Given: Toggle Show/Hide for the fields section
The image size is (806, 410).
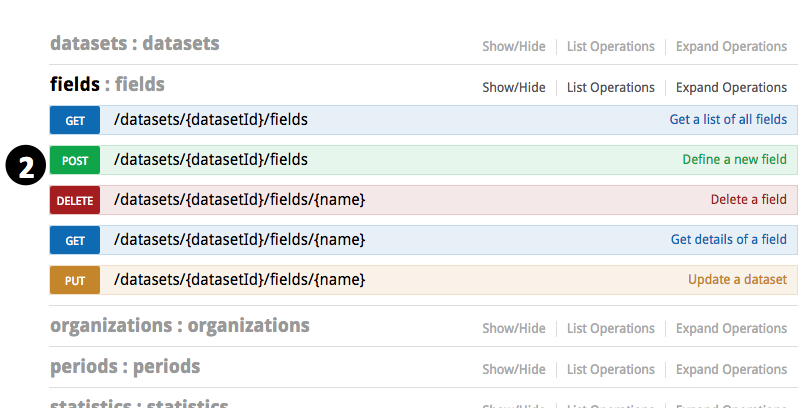Looking at the screenshot, I should coord(514,87).
